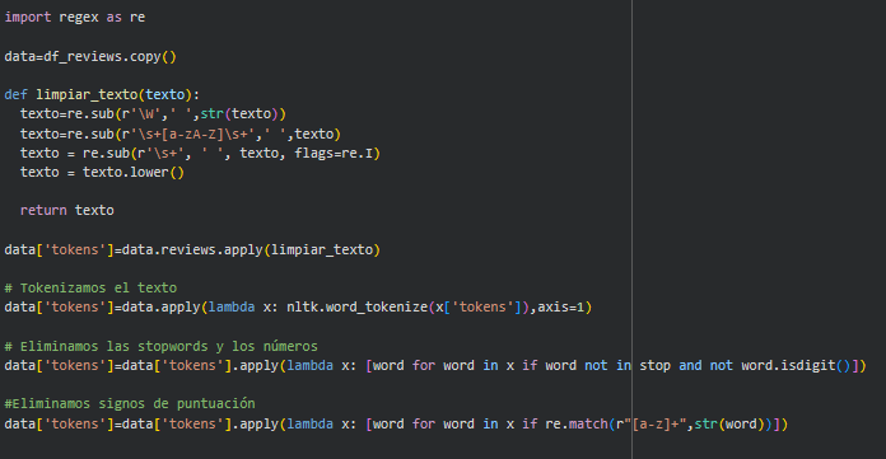
Task: Click 'df_reviews' in the data assignment line
Action: tap(82, 57)
